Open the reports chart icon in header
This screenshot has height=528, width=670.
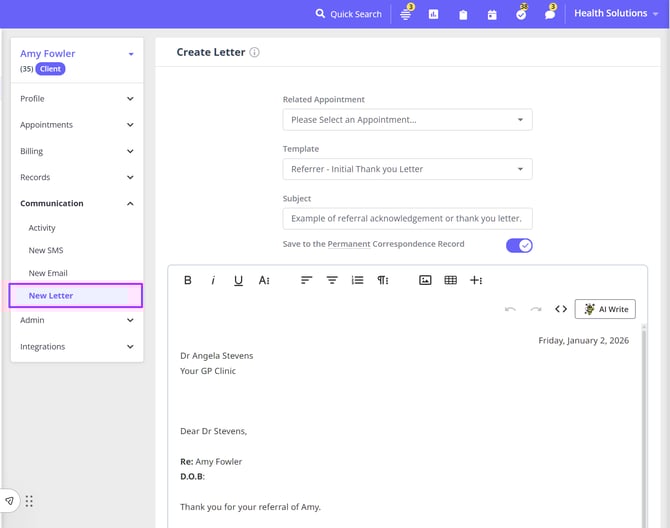[434, 14]
